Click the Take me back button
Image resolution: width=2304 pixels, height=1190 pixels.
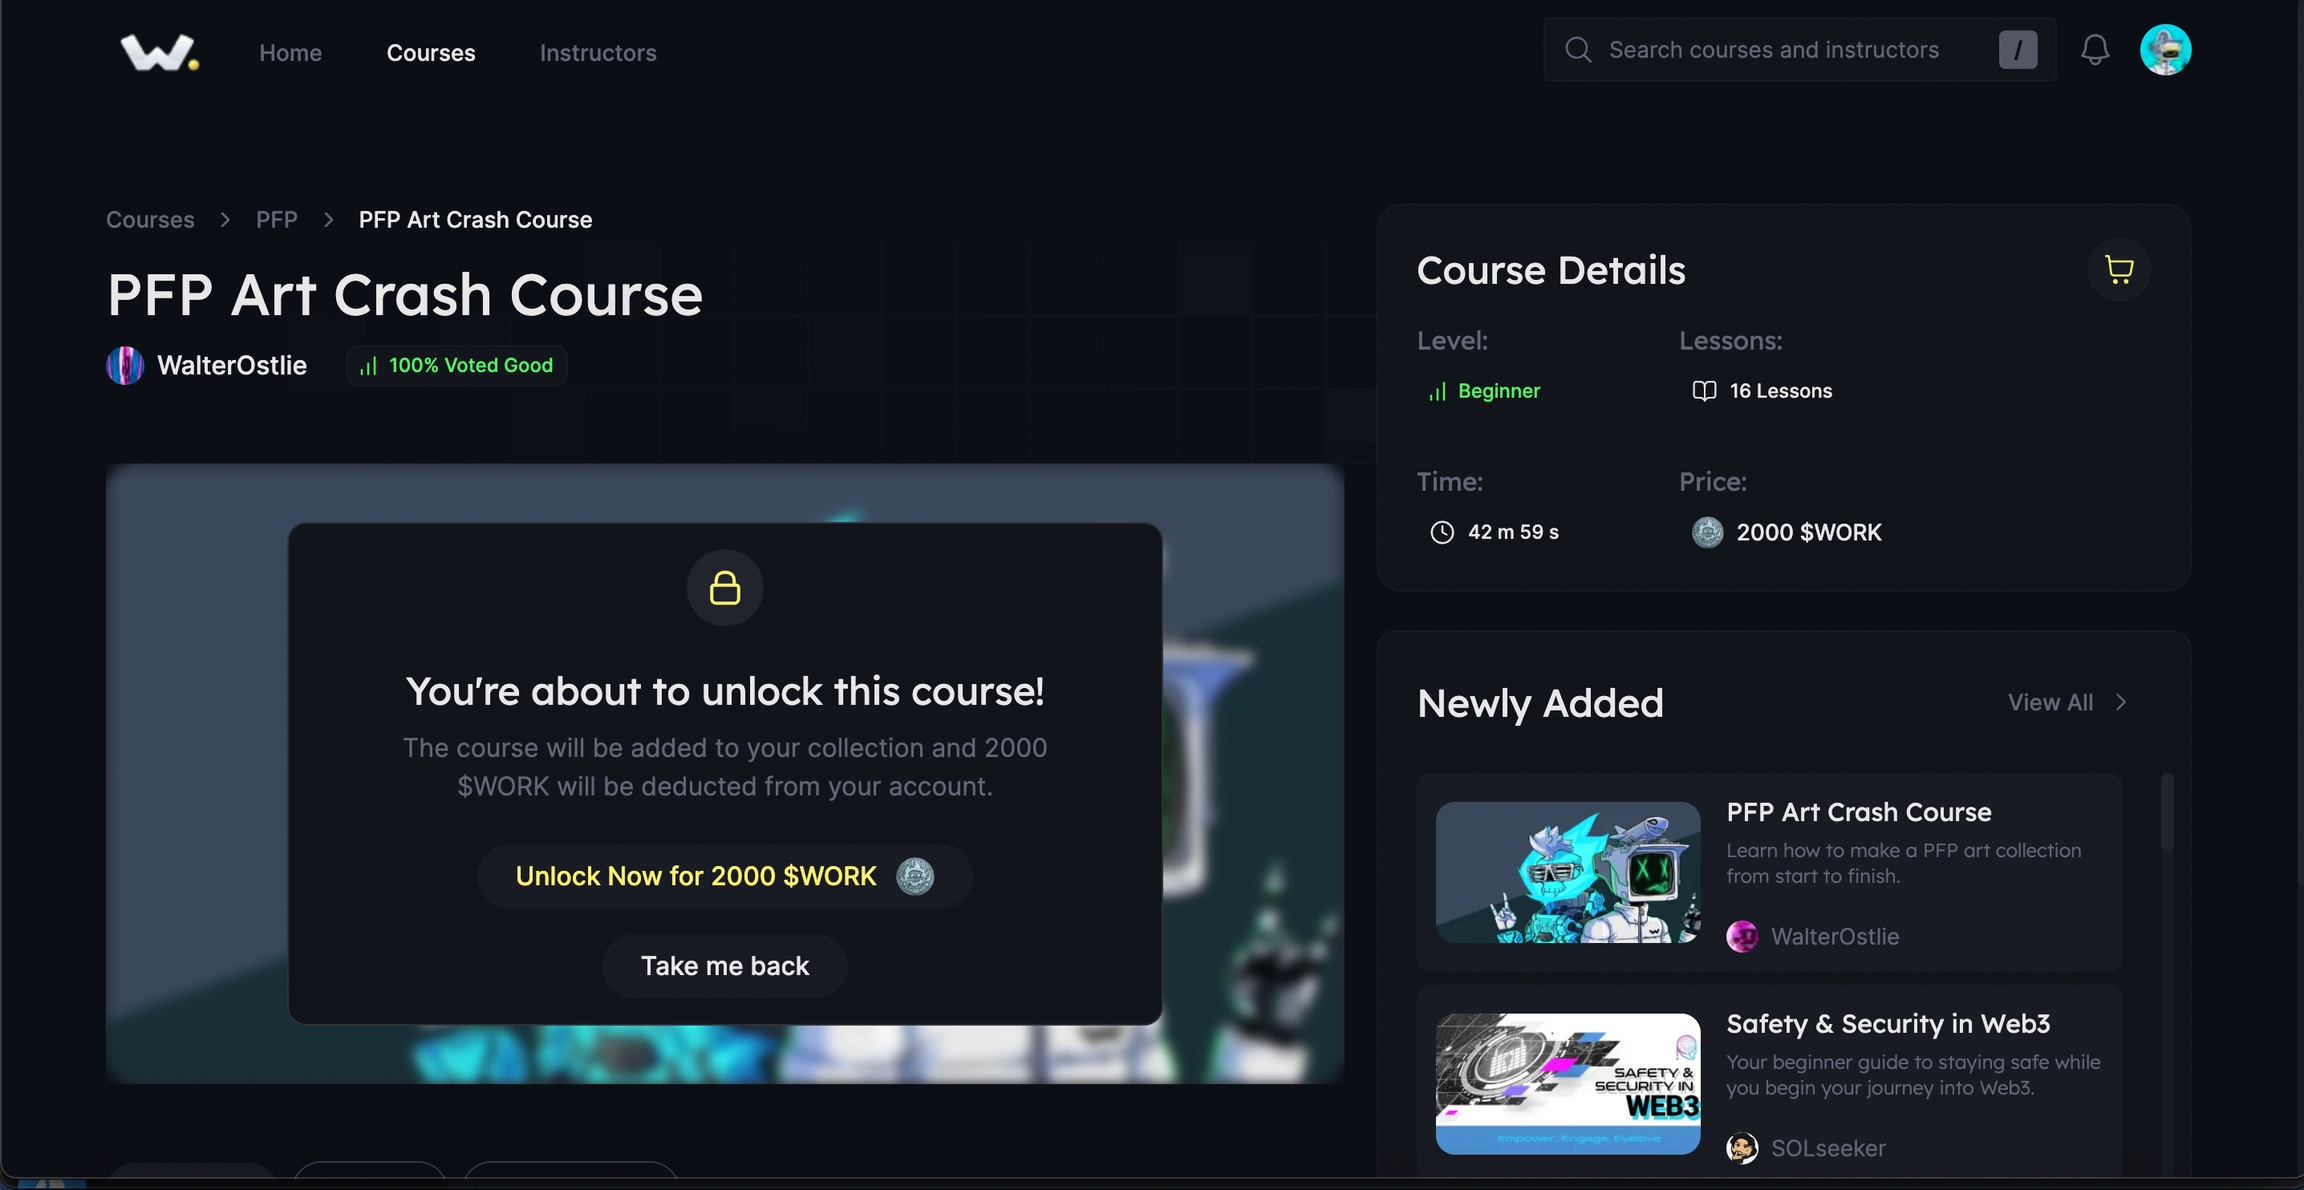click(725, 966)
